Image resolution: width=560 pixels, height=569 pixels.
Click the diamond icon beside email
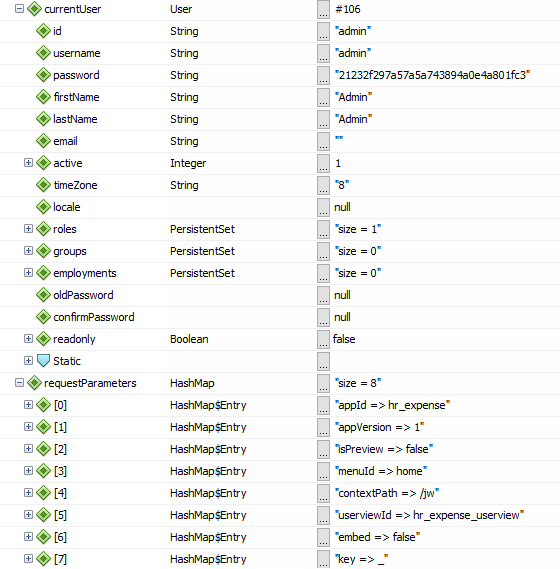point(43,141)
